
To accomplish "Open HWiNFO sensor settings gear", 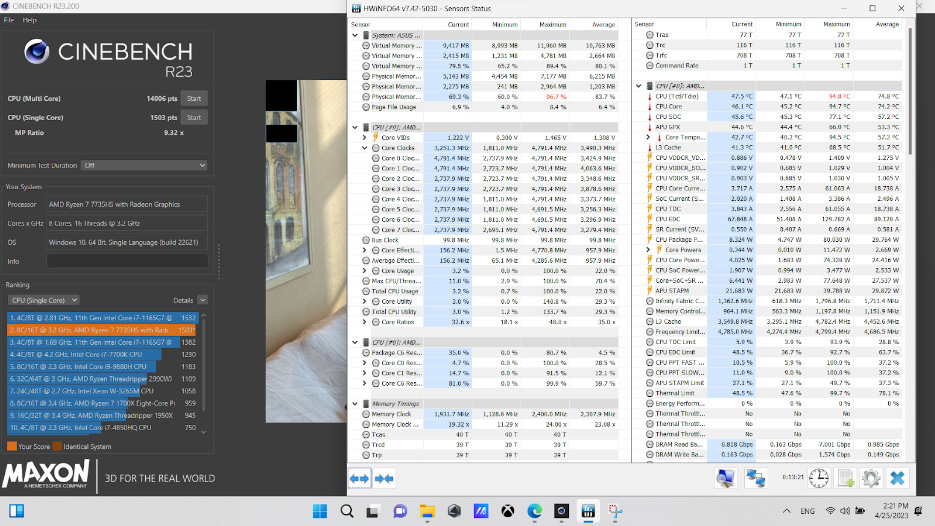I will click(x=871, y=478).
